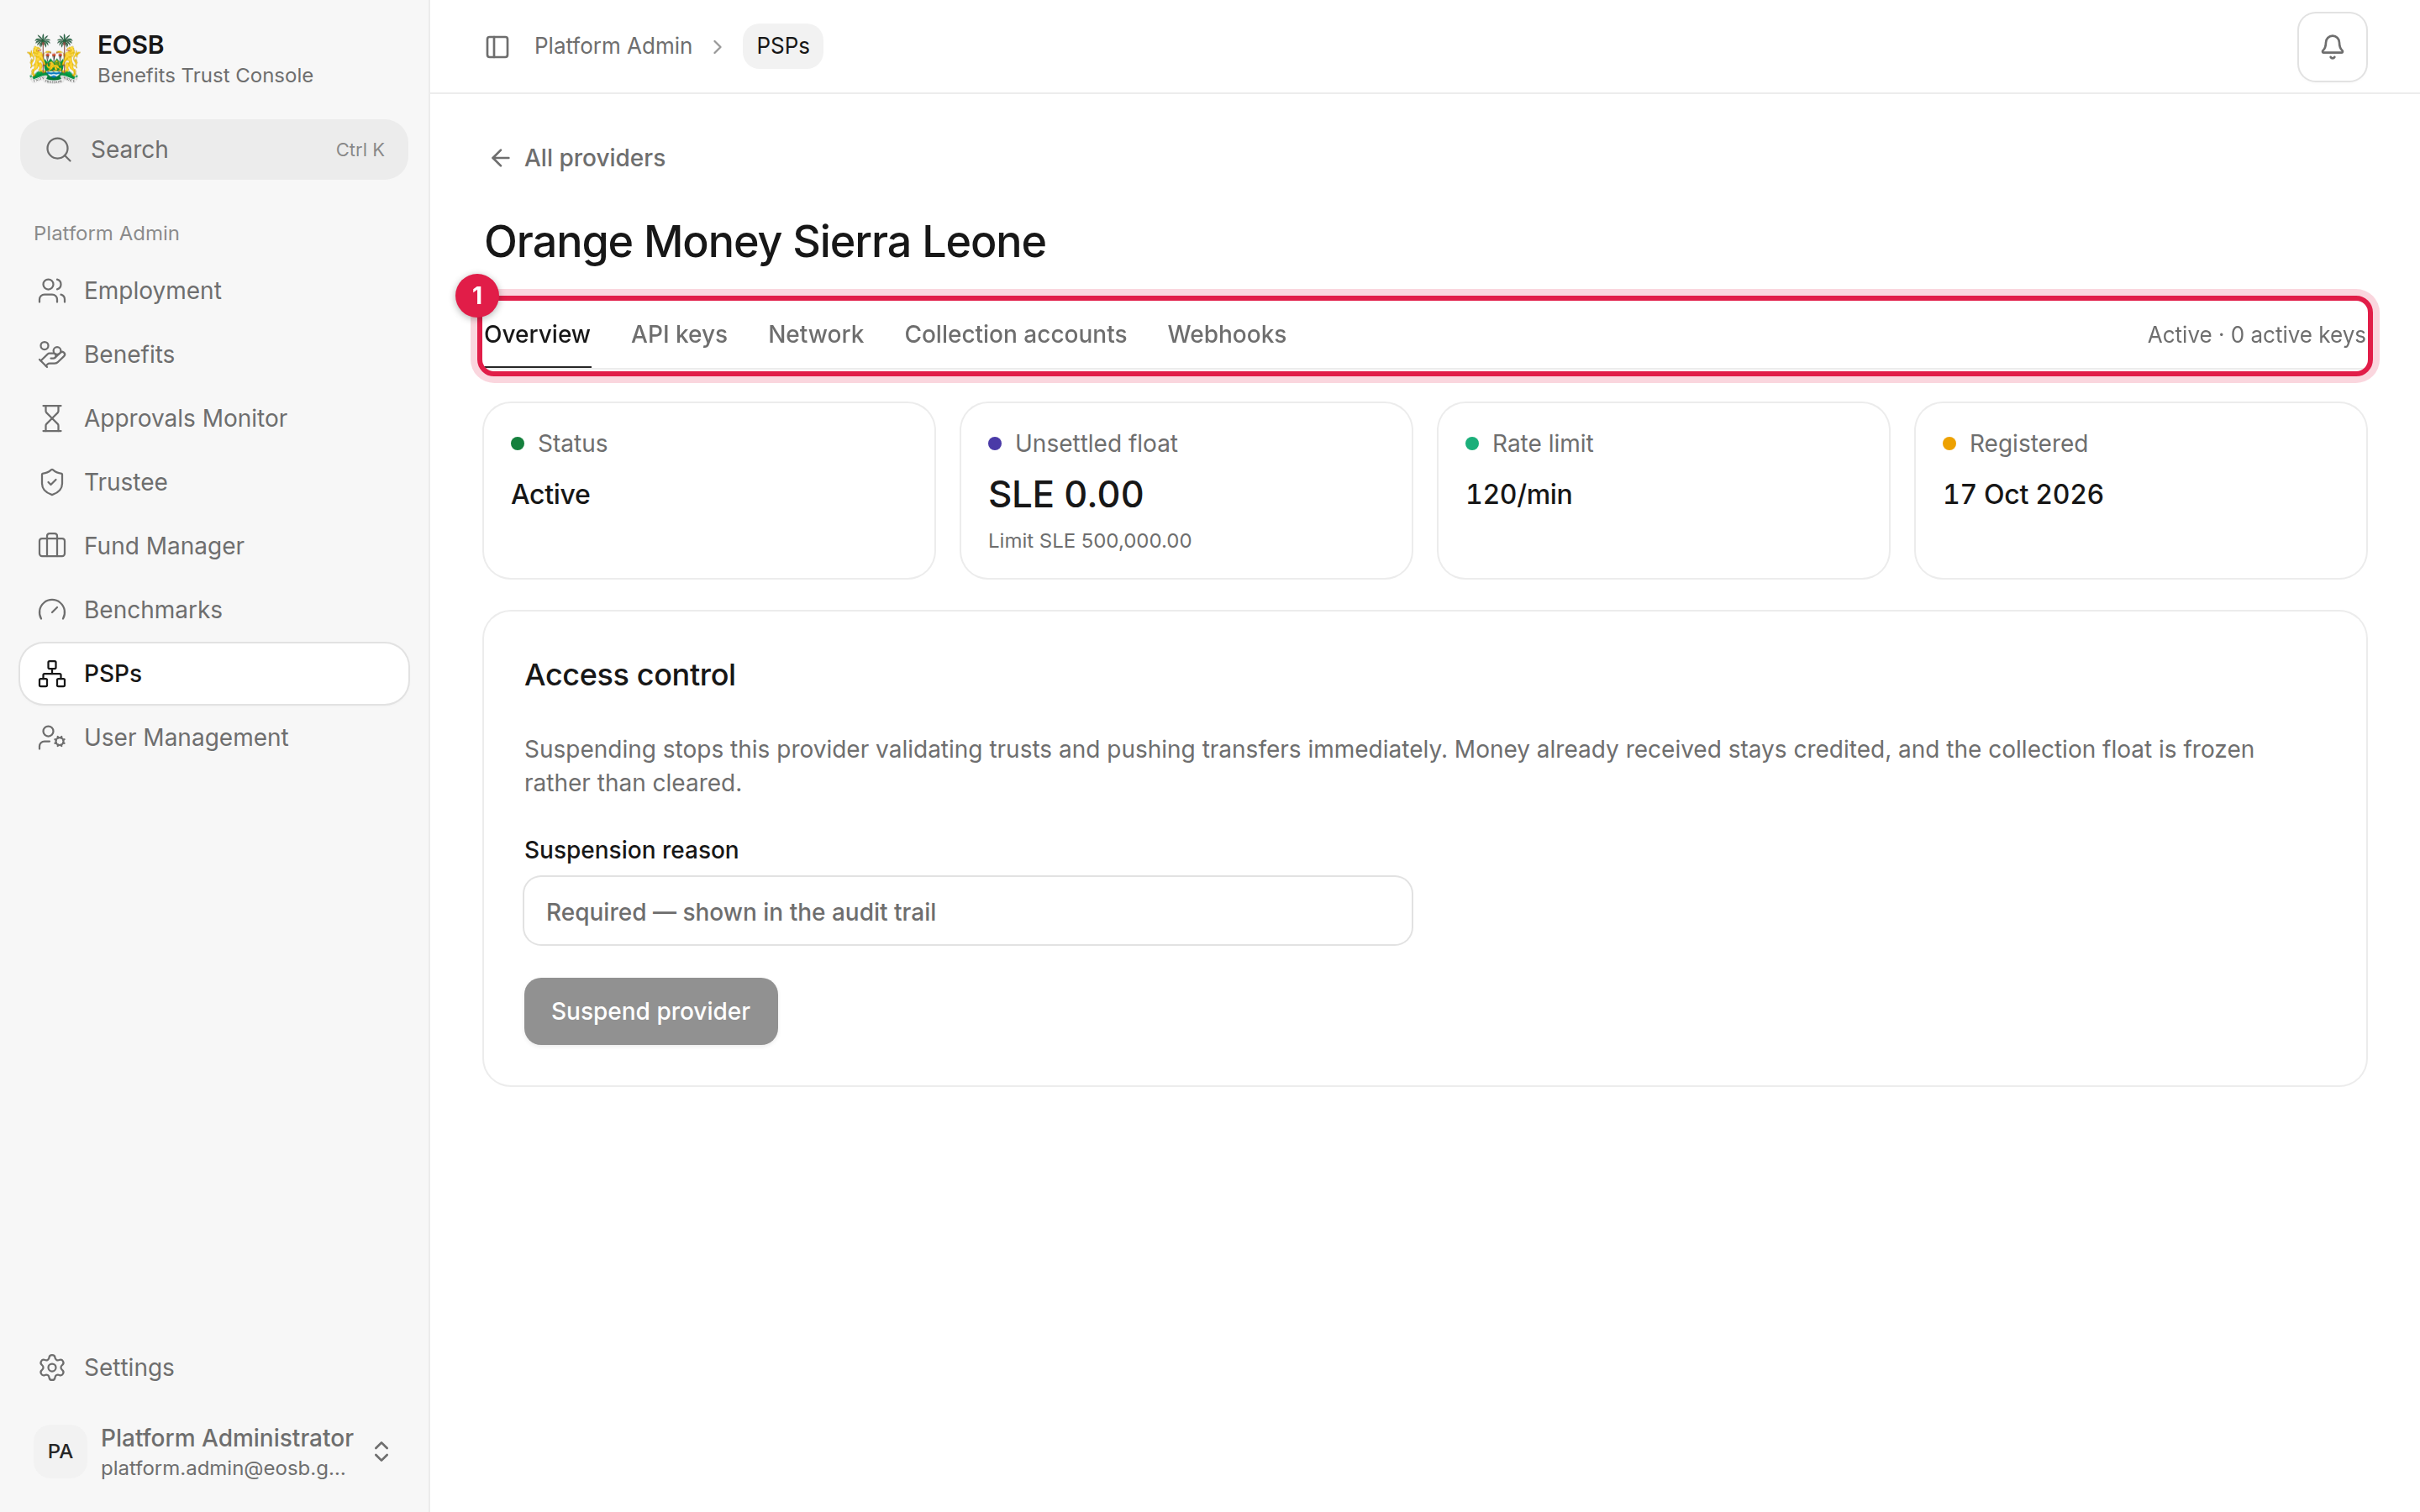2420x1512 pixels.
Task: Click the back arrow beside All providers
Action: 500,158
